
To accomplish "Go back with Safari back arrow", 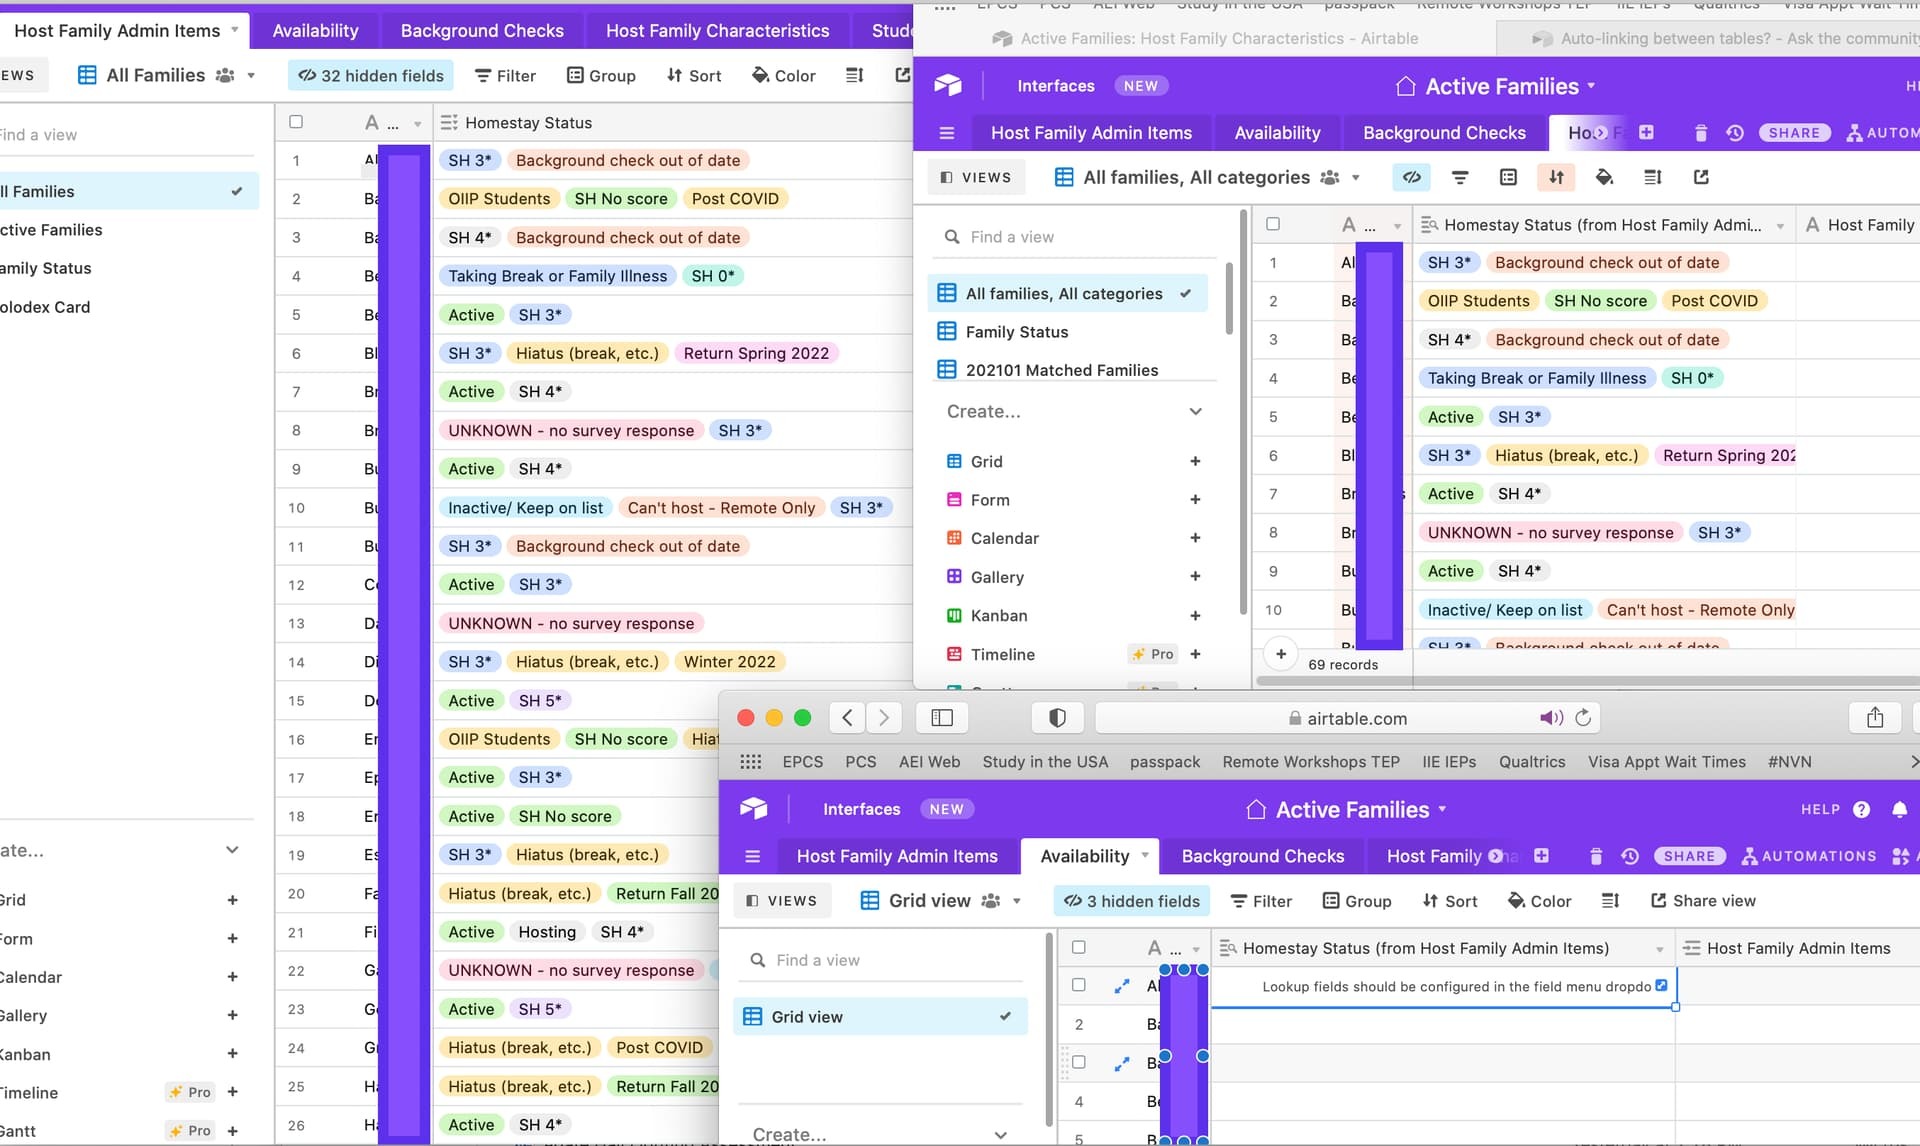I will point(847,717).
